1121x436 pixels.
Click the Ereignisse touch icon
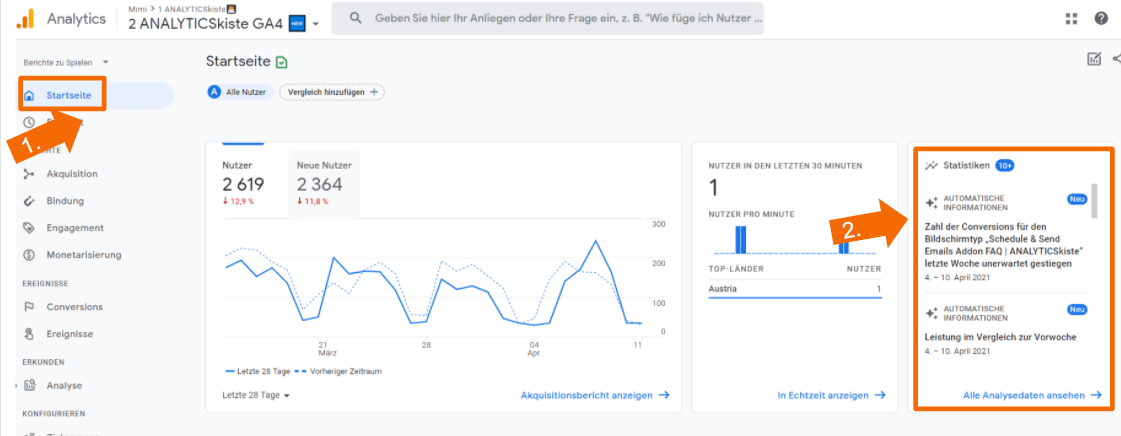pos(29,334)
